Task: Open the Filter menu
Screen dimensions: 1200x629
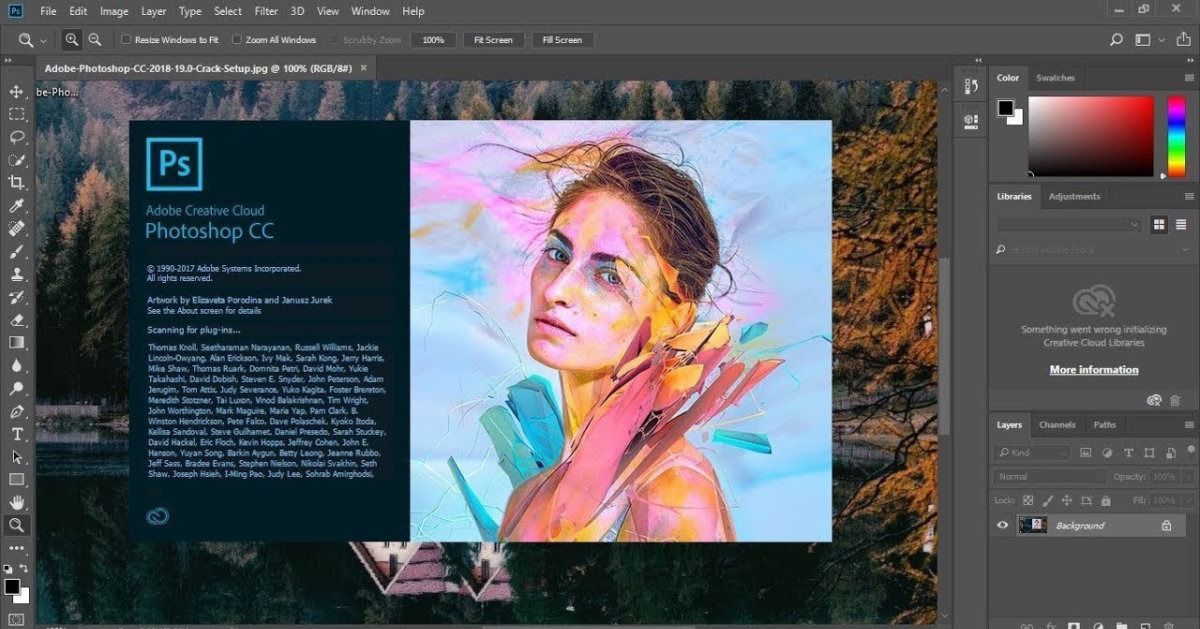Action: pos(265,11)
